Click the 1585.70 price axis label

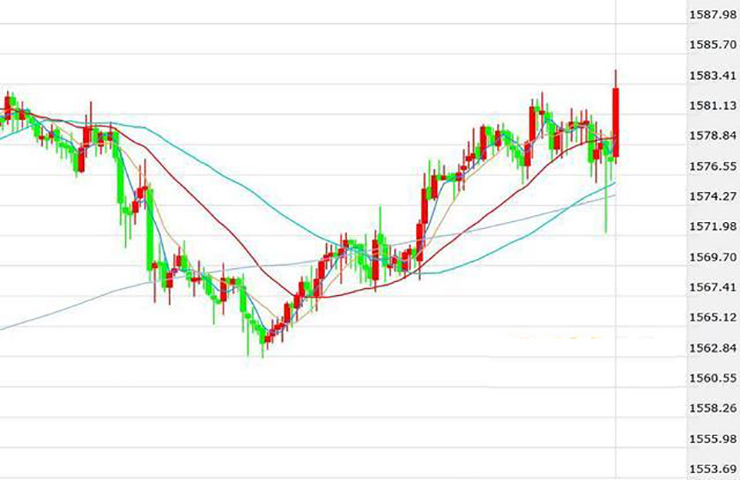click(713, 45)
